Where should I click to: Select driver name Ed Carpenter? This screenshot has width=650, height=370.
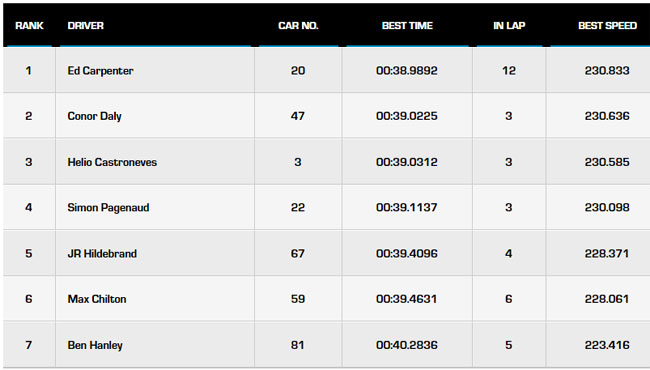[x=100, y=71]
